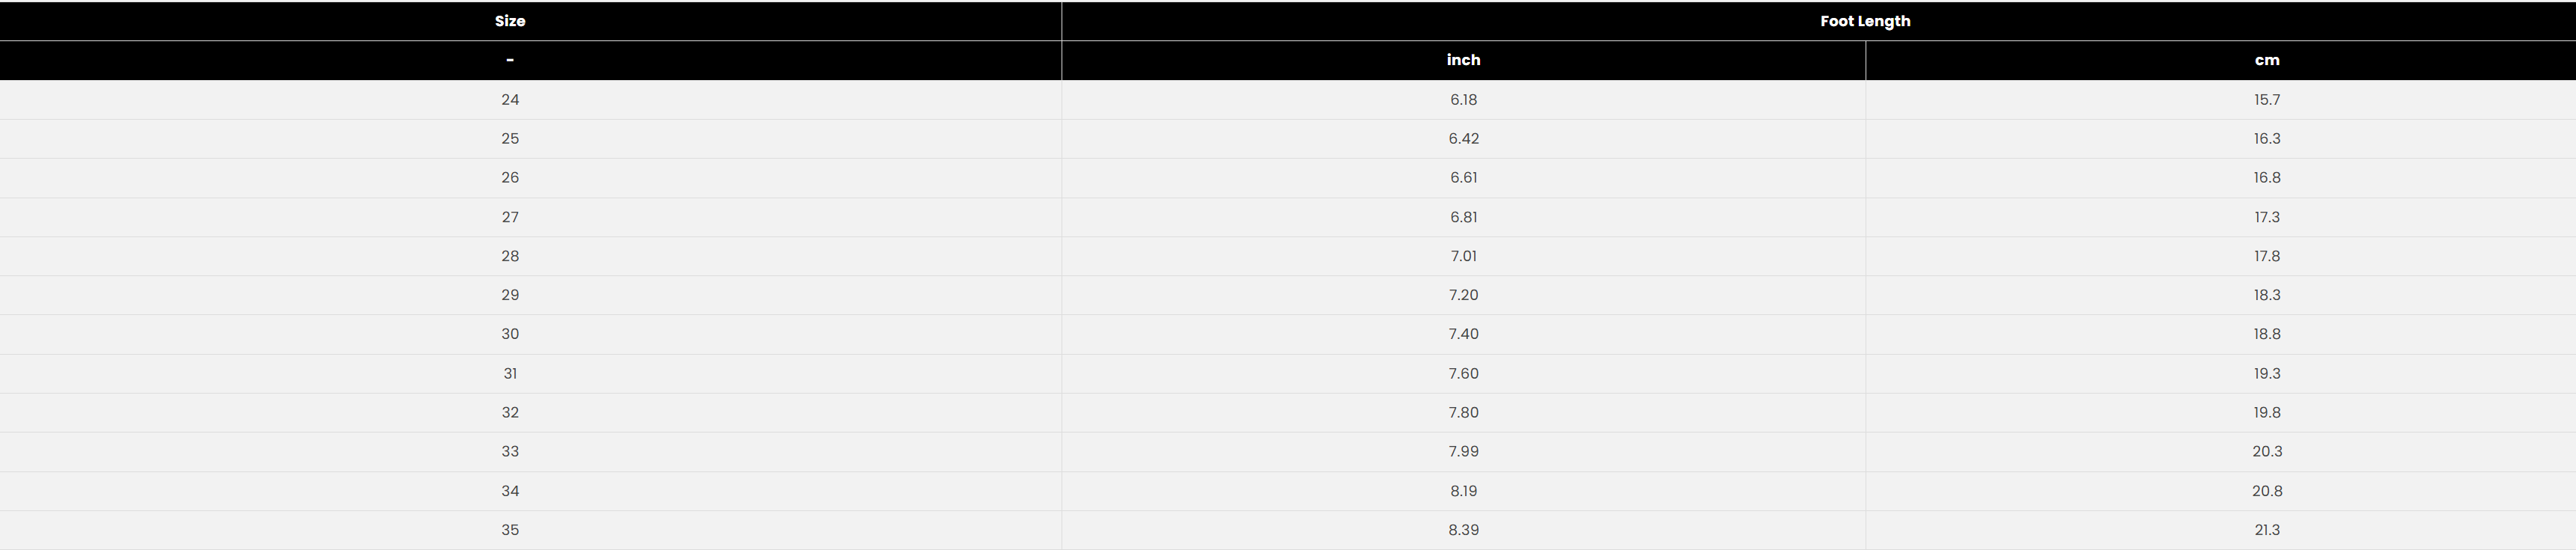Click the size 24 cell
The width and height of the screenshot is (2576, 550).
click(510, 100)
